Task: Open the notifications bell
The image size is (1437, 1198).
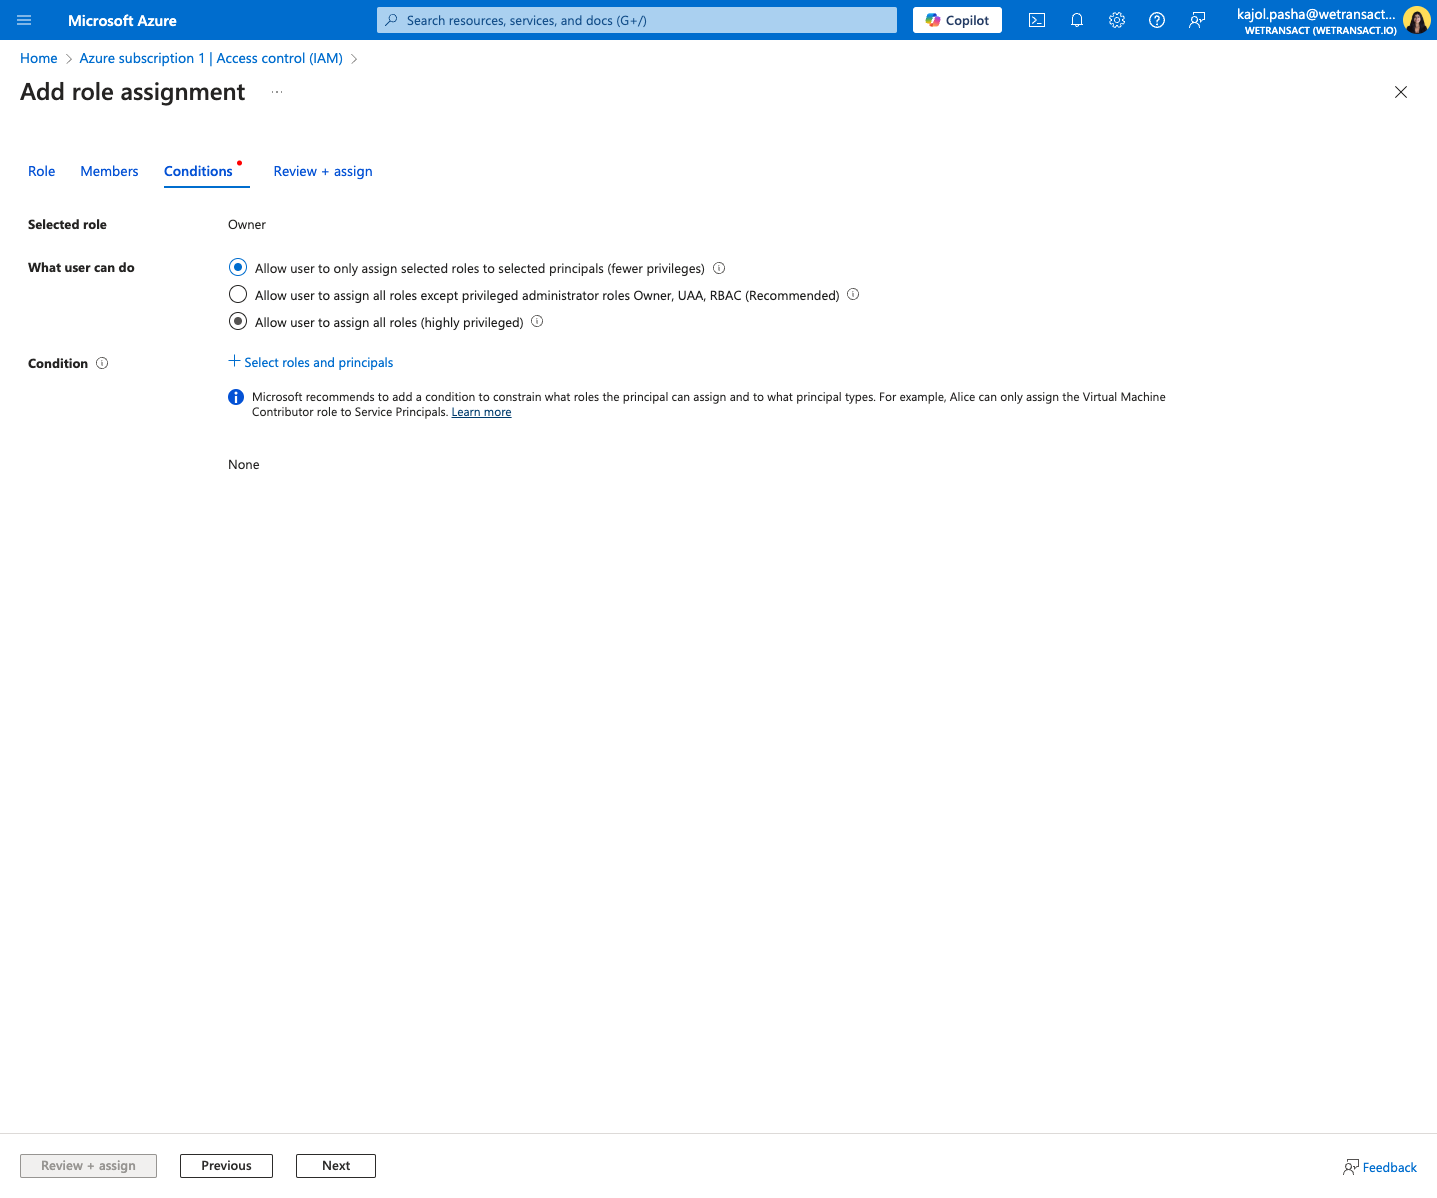Action: click(x=1077, y=20)
